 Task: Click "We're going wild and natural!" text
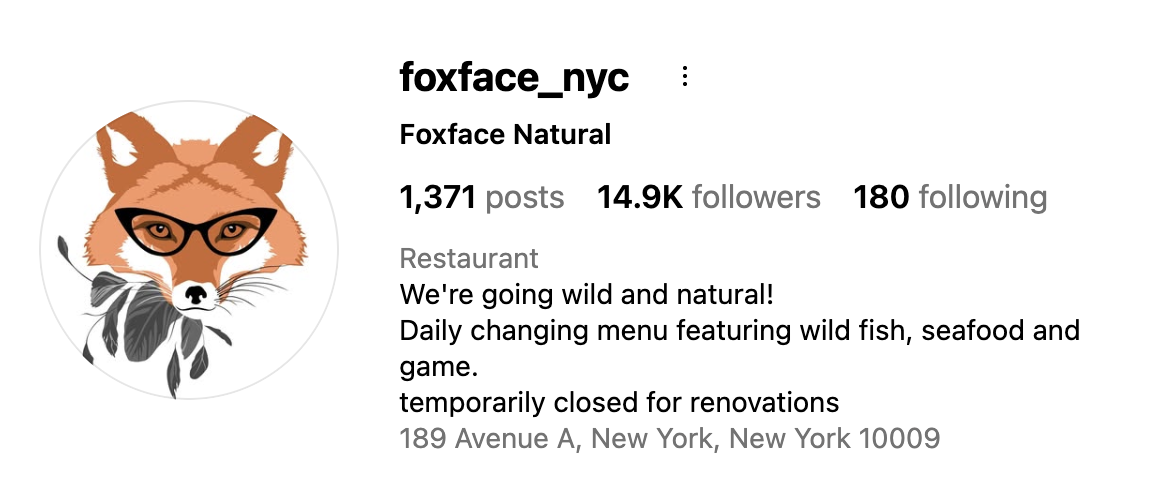pyautogui.click(x=587, y=295)
